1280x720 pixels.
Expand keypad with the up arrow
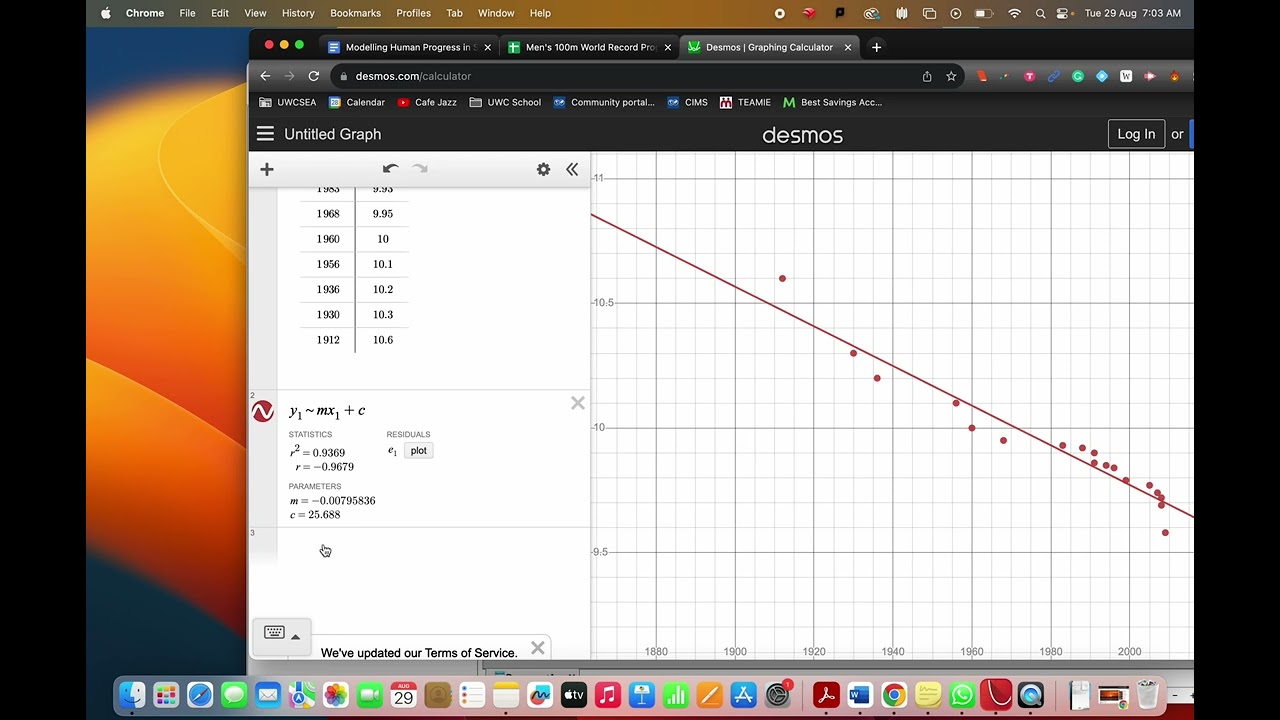(295, 636)
